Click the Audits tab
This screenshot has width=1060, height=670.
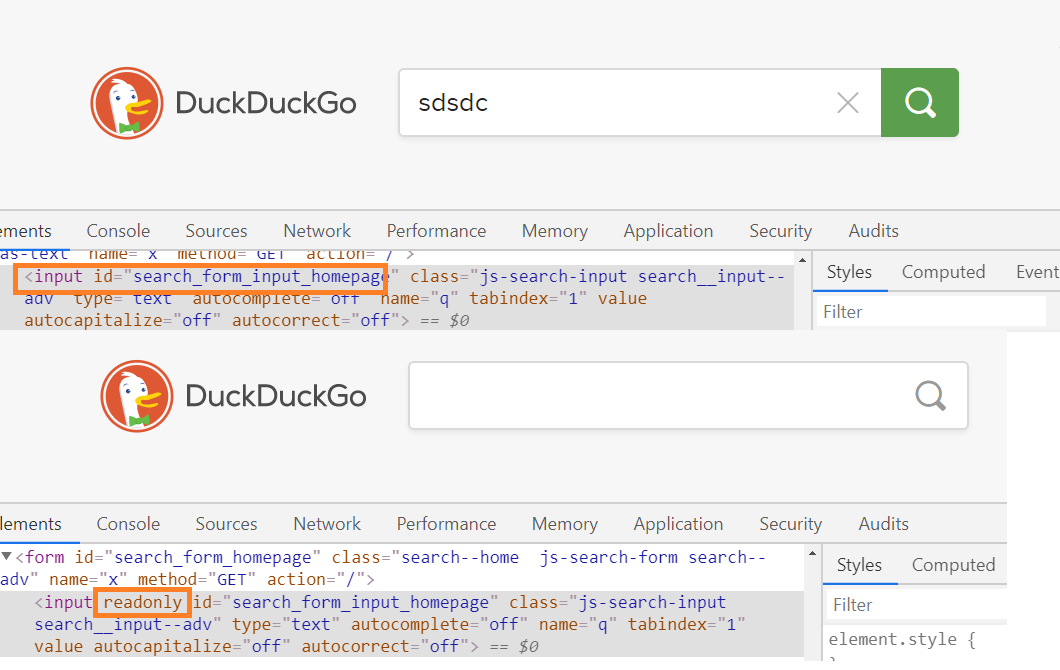pyautogui.click(x=873, y=230)
